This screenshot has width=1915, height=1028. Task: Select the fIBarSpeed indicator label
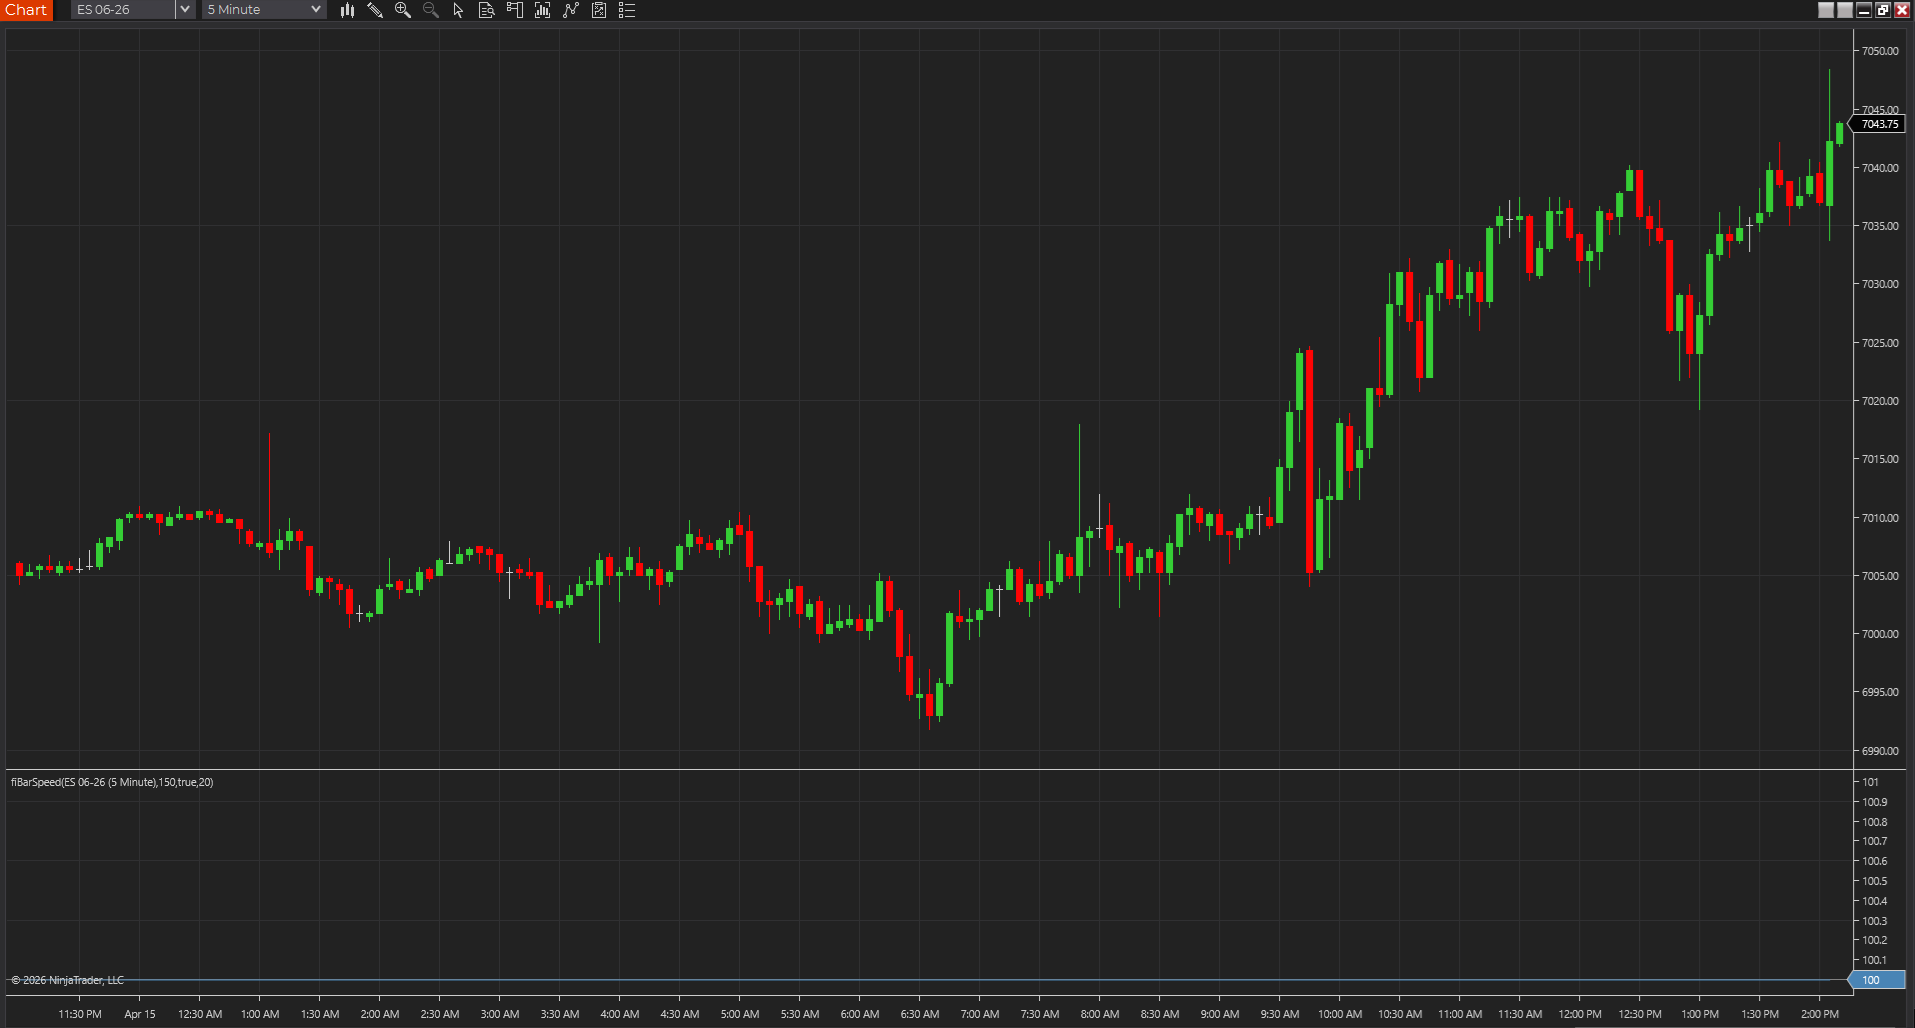tap(112, 782)
